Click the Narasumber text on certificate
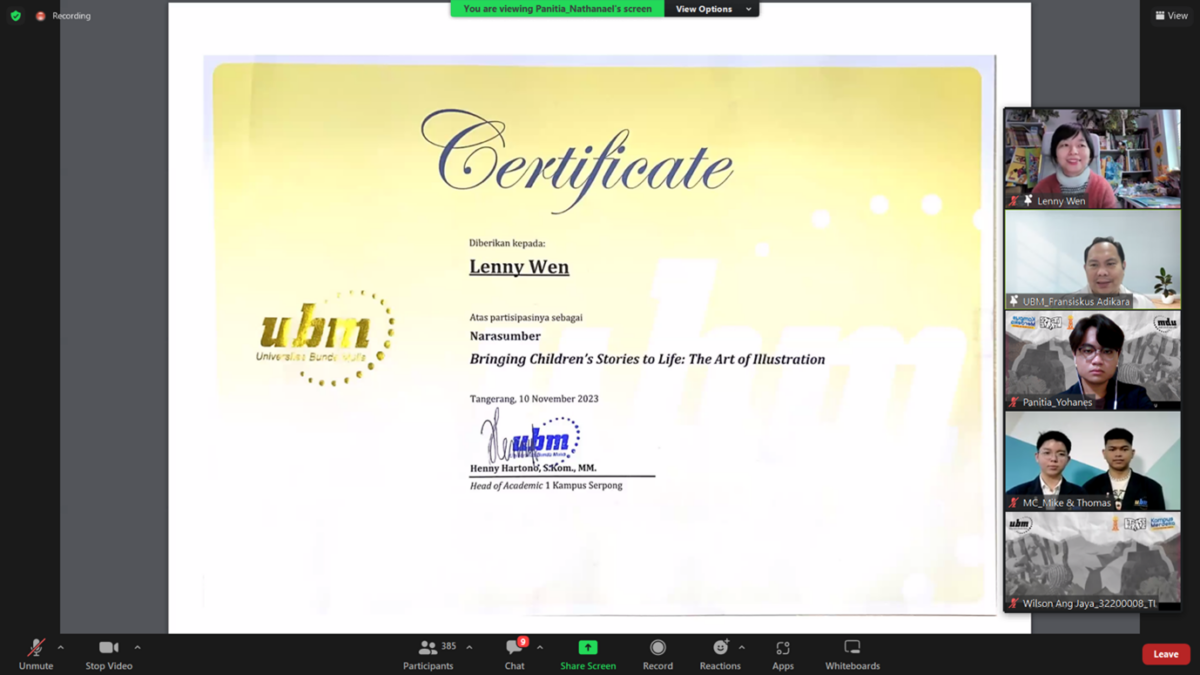This screenshot has height=675, width=1200. click(x=505, y=337)
